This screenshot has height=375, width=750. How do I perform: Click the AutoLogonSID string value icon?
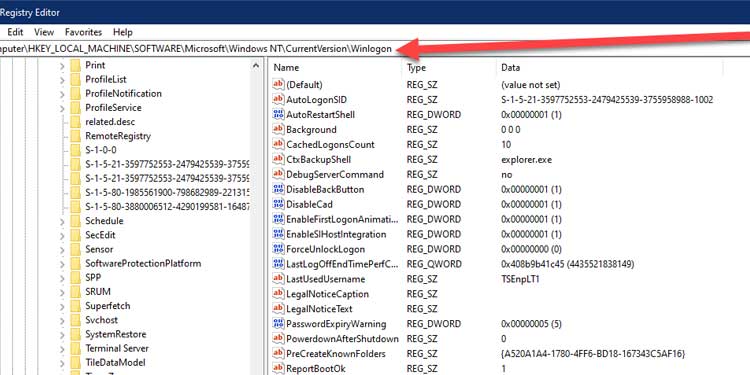pos(278,99)
